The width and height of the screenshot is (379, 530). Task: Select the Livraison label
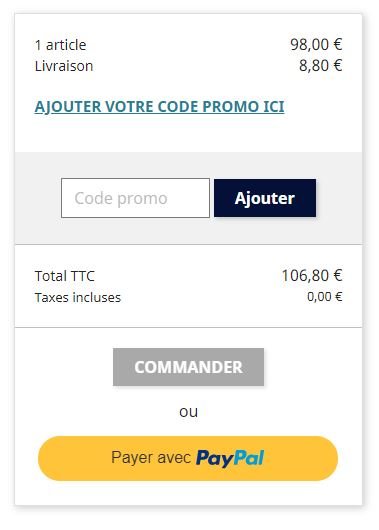coord(64,66)
